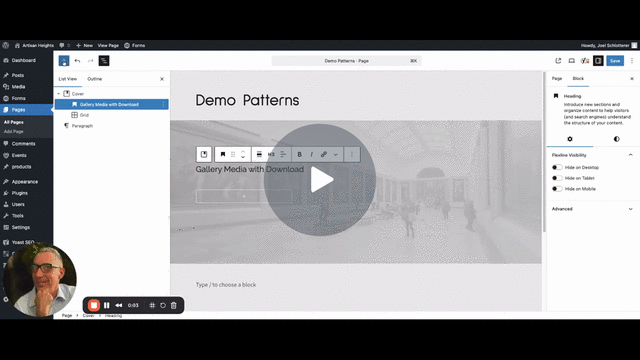Open the block Styles half-circle tab
This screenshot has height=360, width=640.
point(616,139)
